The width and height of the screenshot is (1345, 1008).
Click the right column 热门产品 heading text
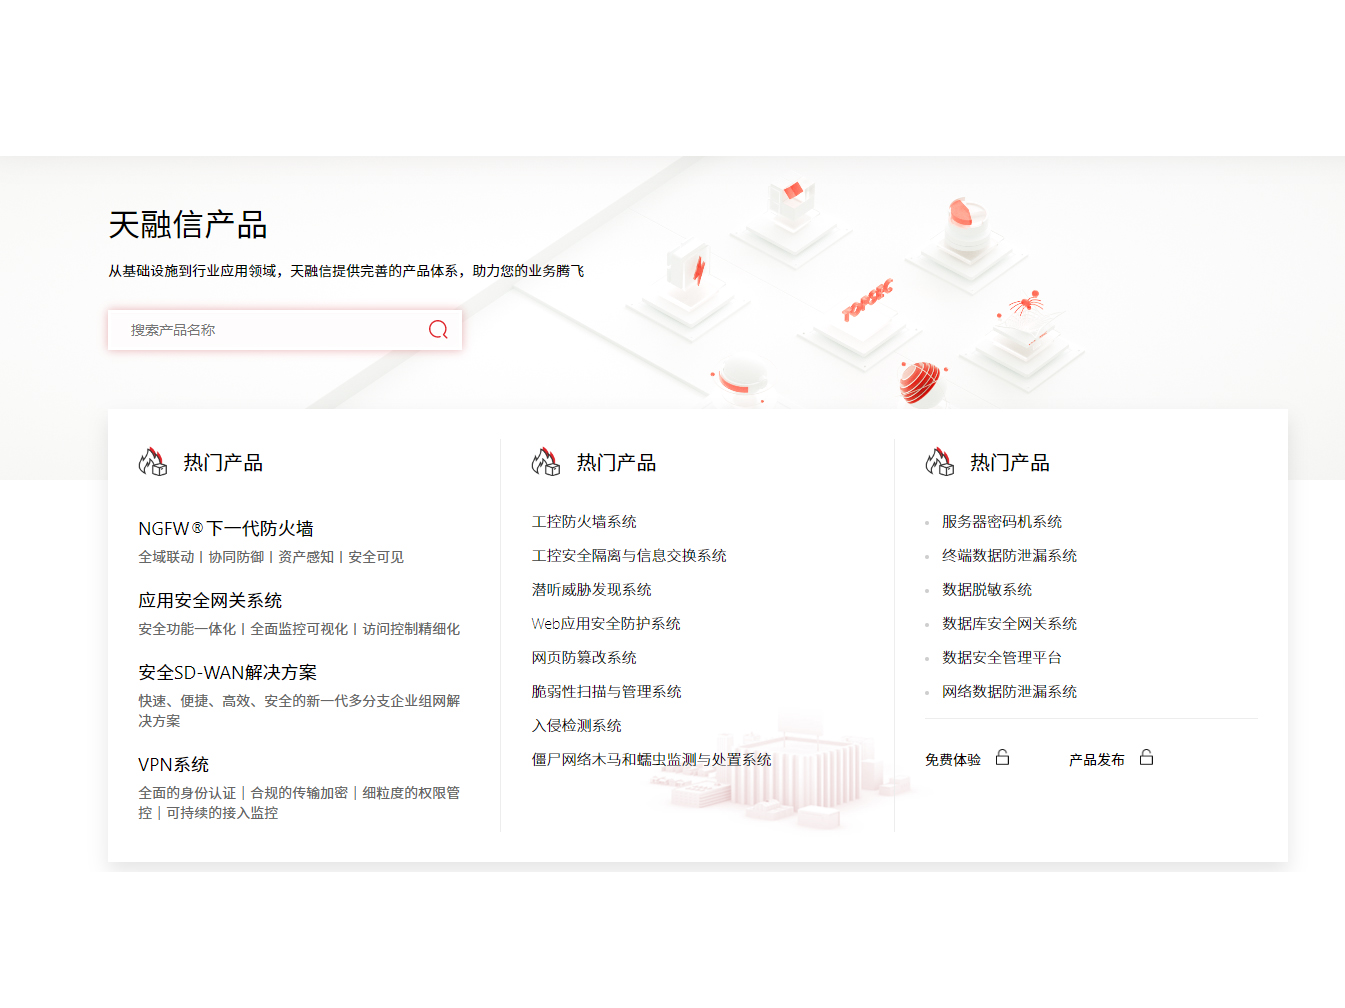pos(1010,463)
